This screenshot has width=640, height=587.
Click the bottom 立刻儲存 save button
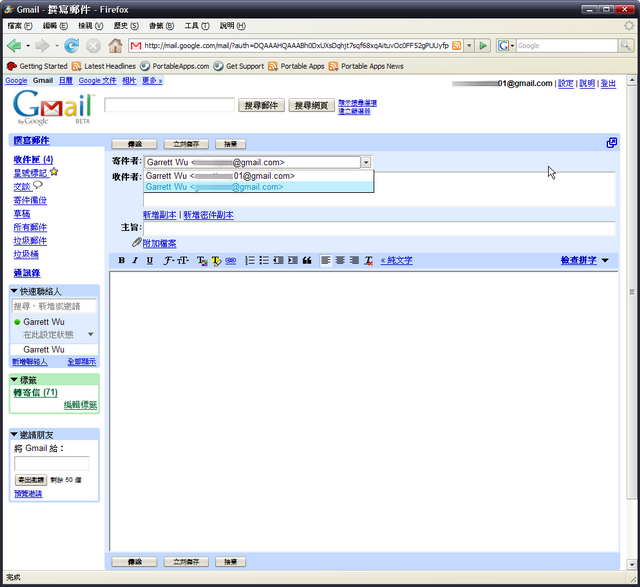click(186, 562)
